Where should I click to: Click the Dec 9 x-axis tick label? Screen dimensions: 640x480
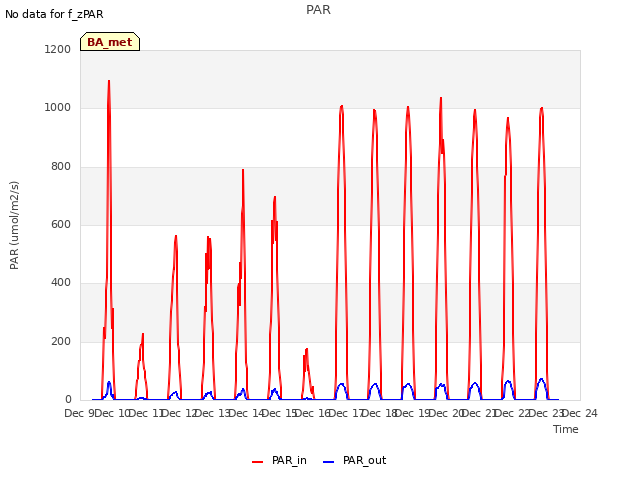coord(79,413)
